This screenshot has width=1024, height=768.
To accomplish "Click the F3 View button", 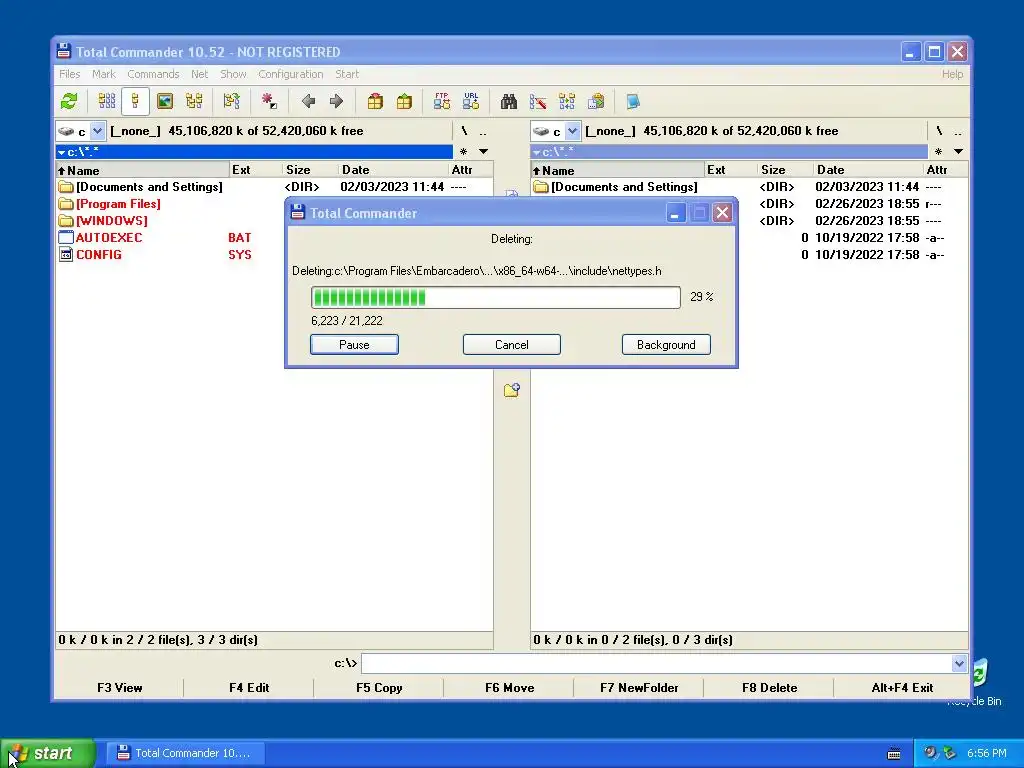I will (x=120, y=688).
